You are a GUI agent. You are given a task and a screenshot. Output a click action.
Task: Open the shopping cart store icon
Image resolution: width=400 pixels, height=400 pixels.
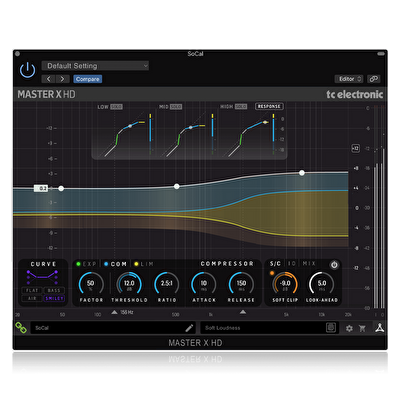click(362, 329)
